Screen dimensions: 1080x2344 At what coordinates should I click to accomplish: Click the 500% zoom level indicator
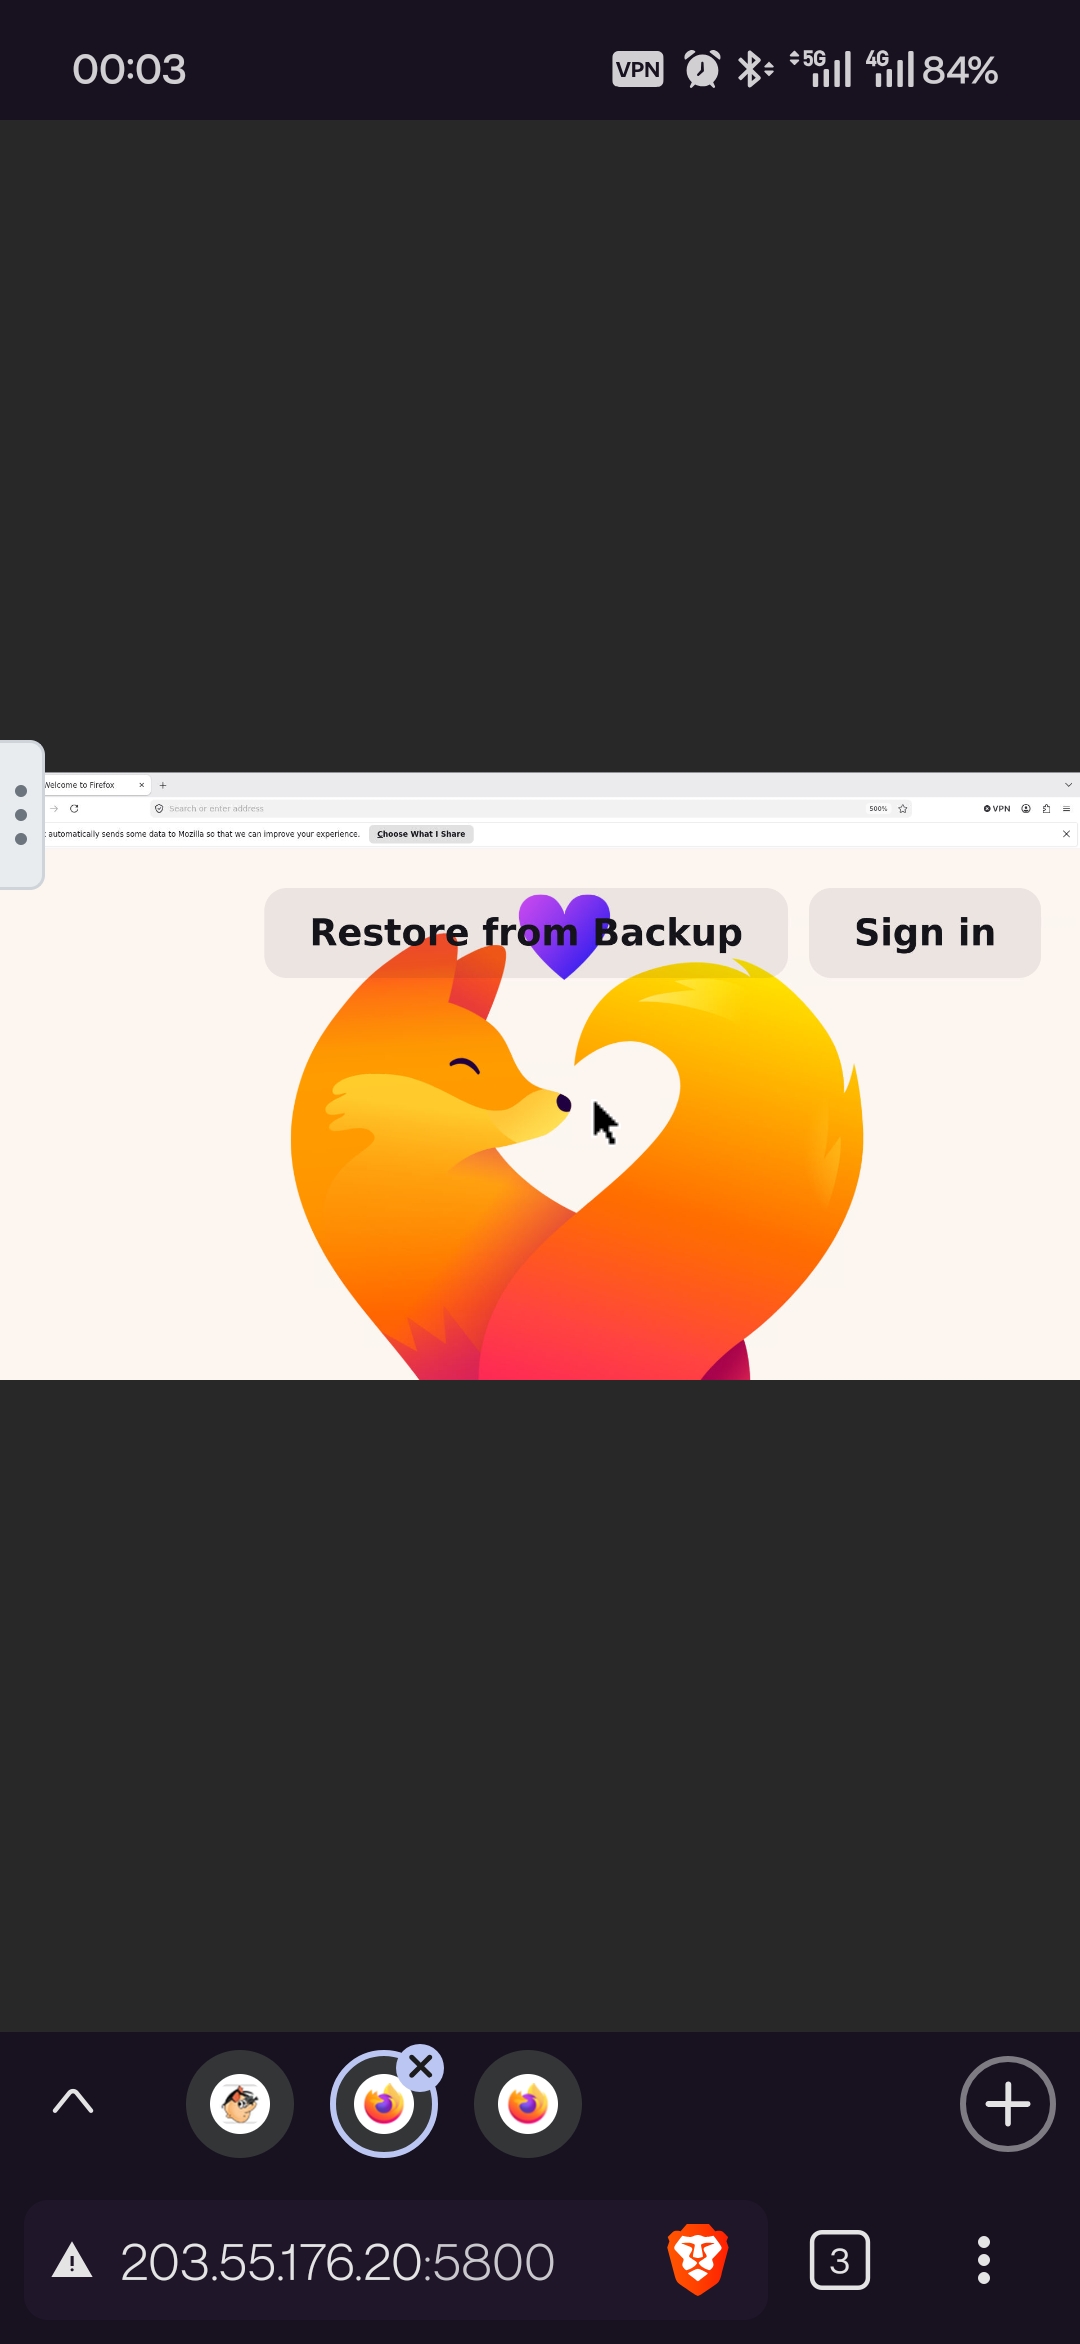point(878,808)
